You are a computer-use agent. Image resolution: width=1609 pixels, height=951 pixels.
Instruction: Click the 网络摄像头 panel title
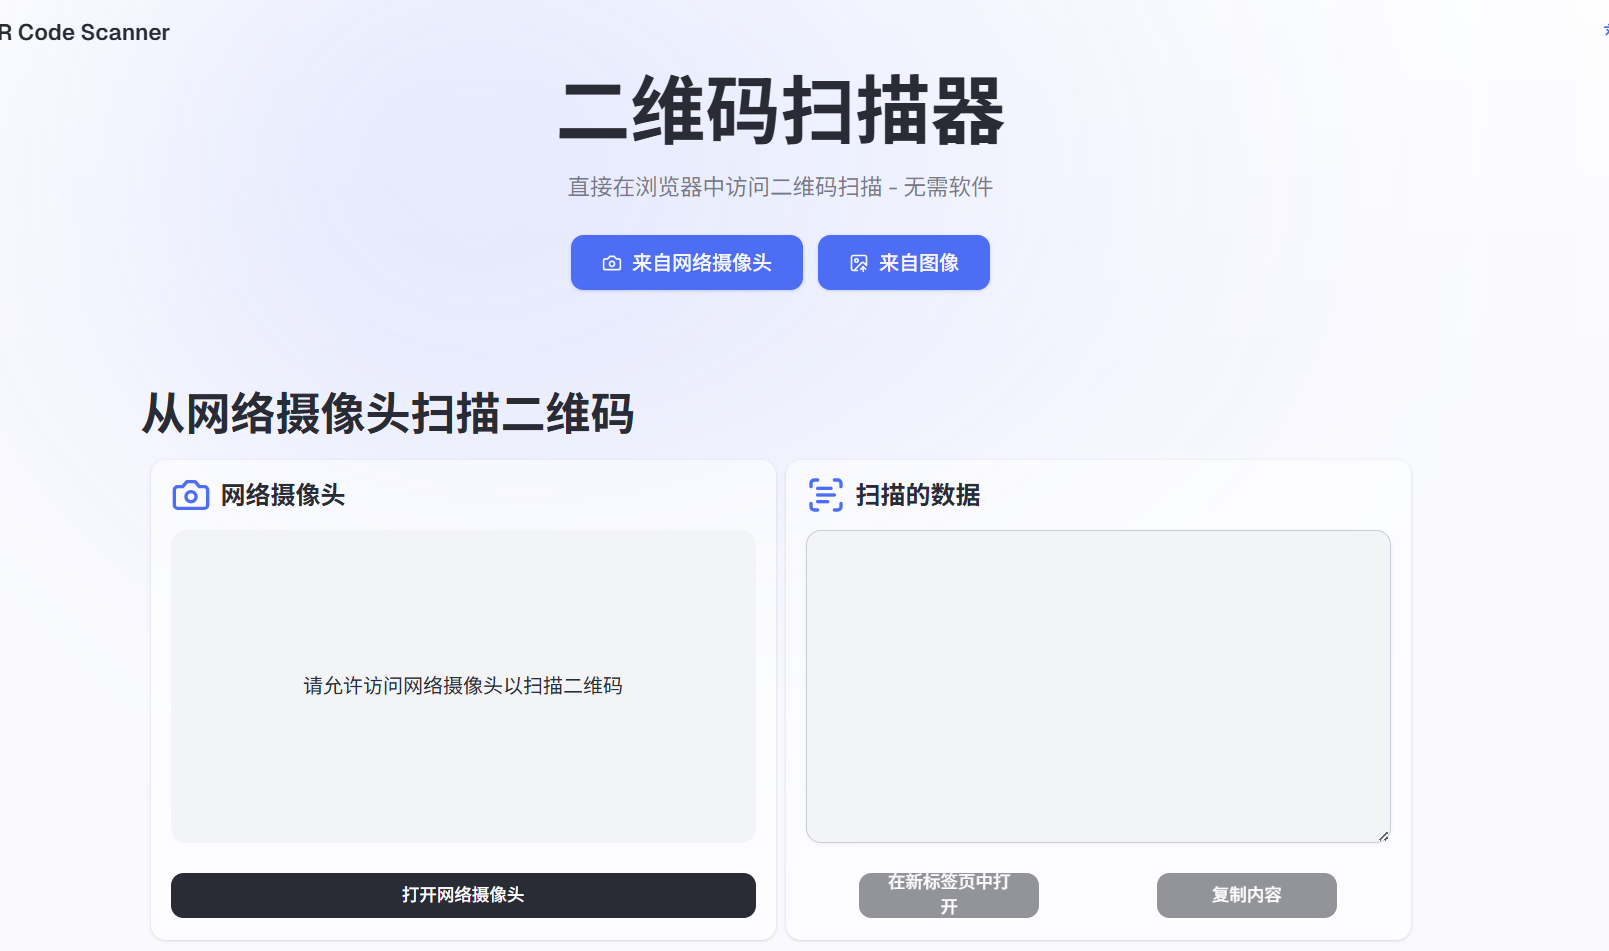(283, 495)
